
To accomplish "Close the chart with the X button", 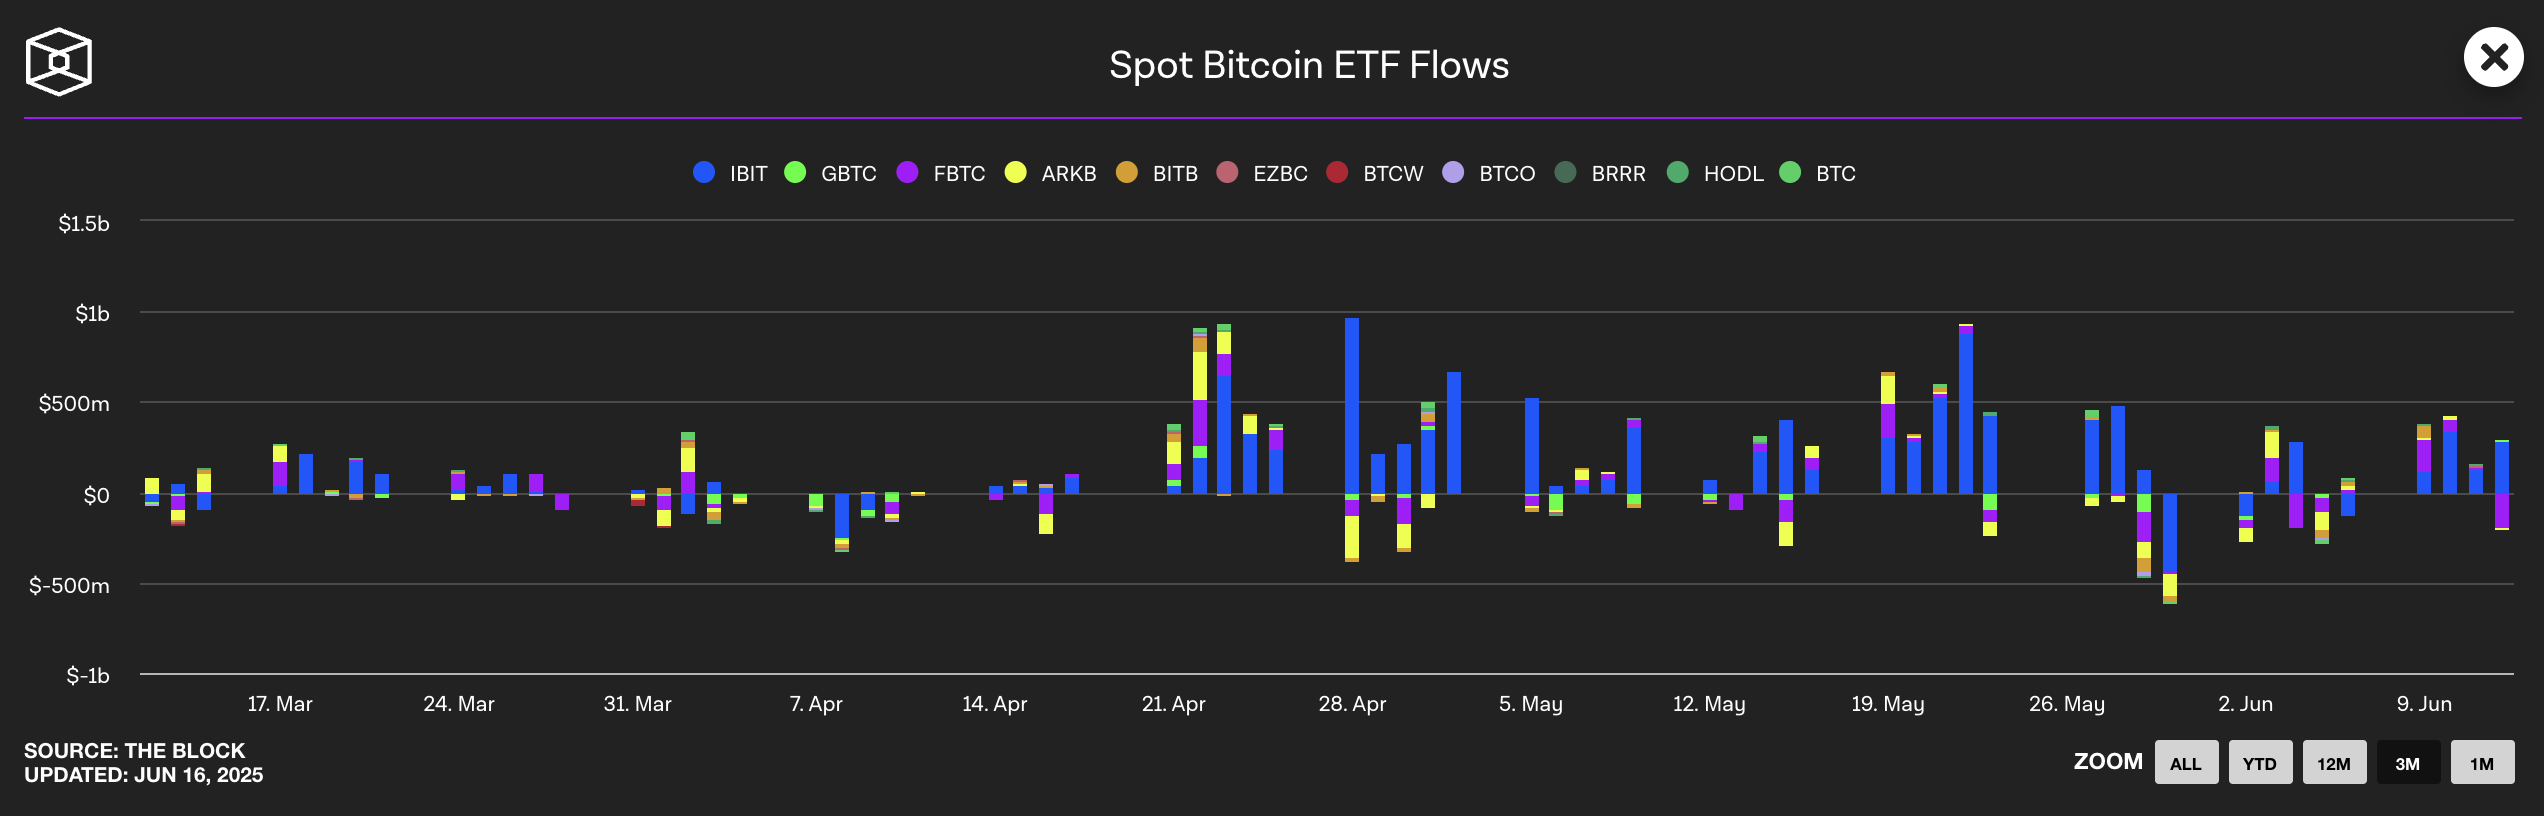I will tap(2494, 57).
